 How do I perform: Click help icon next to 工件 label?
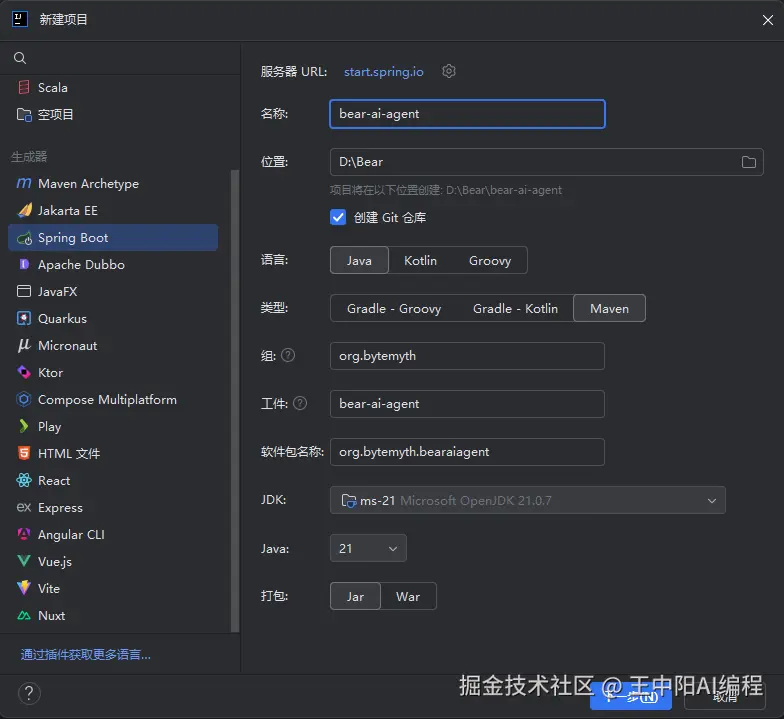click(300, 404)
